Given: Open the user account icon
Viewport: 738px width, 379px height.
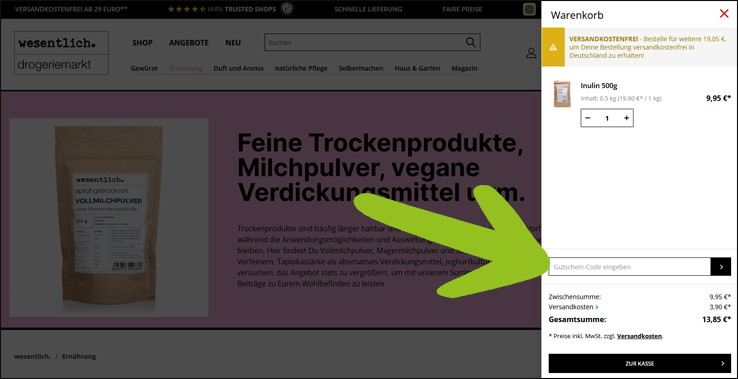Looking at the screenshot, I should [531, 53].
